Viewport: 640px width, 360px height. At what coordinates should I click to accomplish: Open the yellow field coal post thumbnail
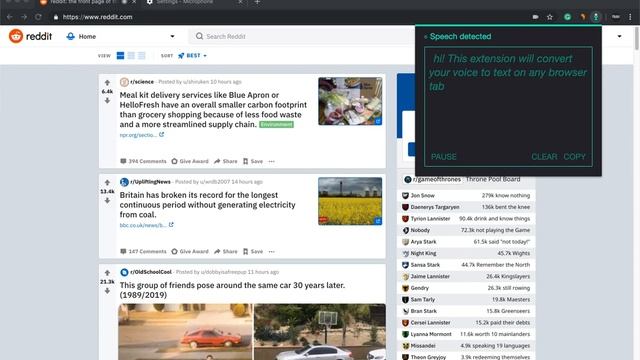pos(350,201)
